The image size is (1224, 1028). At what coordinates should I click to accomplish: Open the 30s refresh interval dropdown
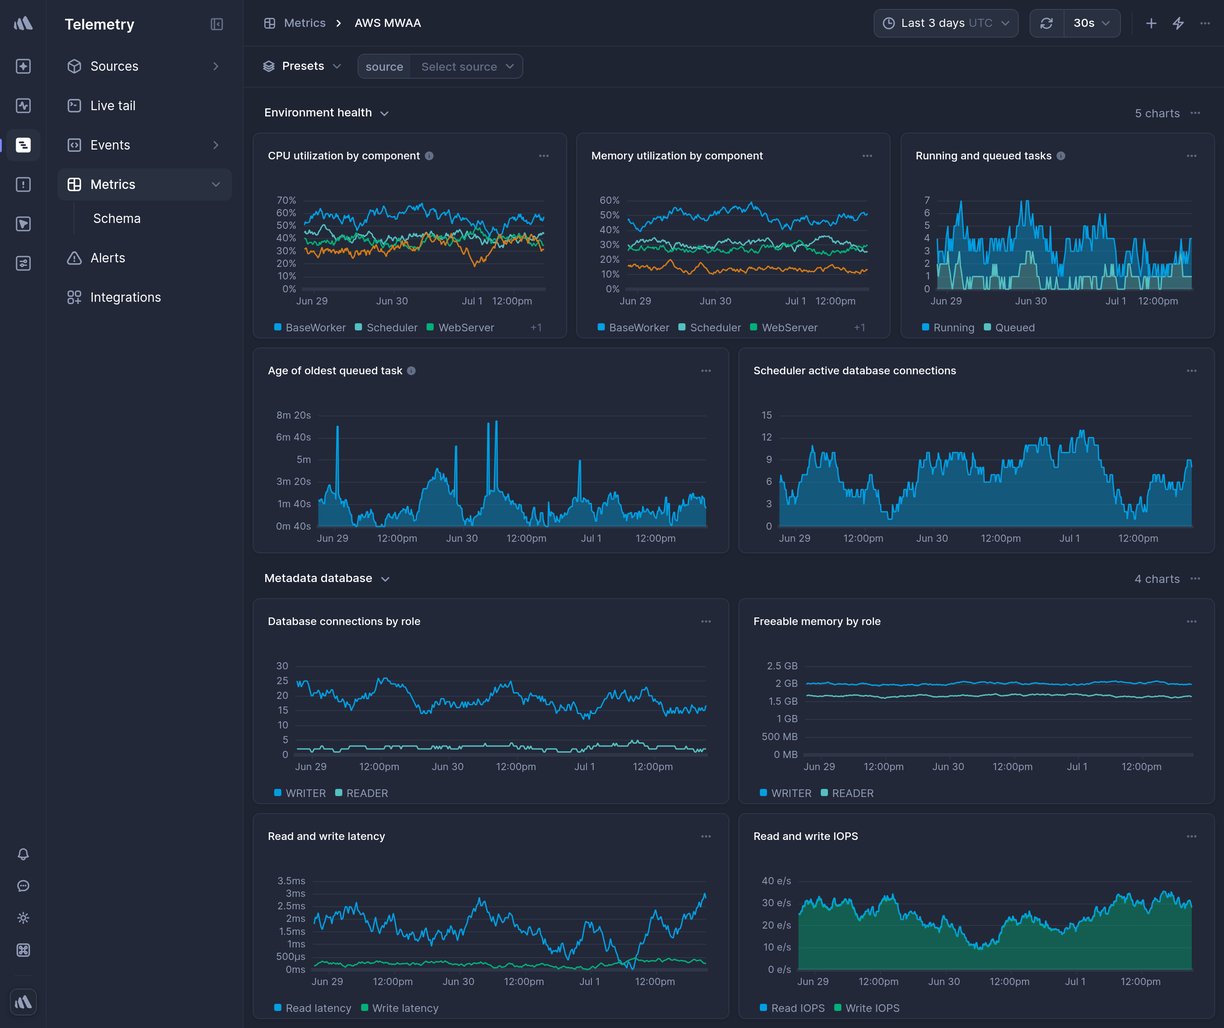click(x=1092, y=23)
